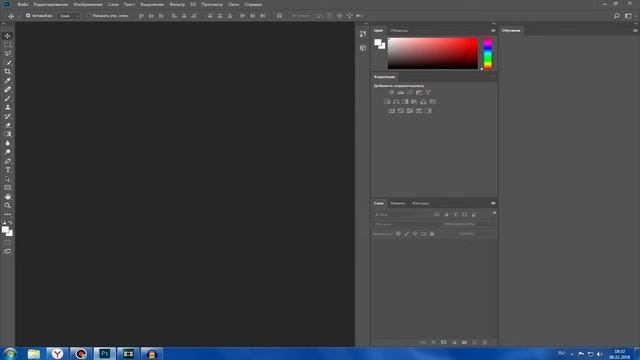Select the Rectangular Marquee tool

tap(7, 45)
